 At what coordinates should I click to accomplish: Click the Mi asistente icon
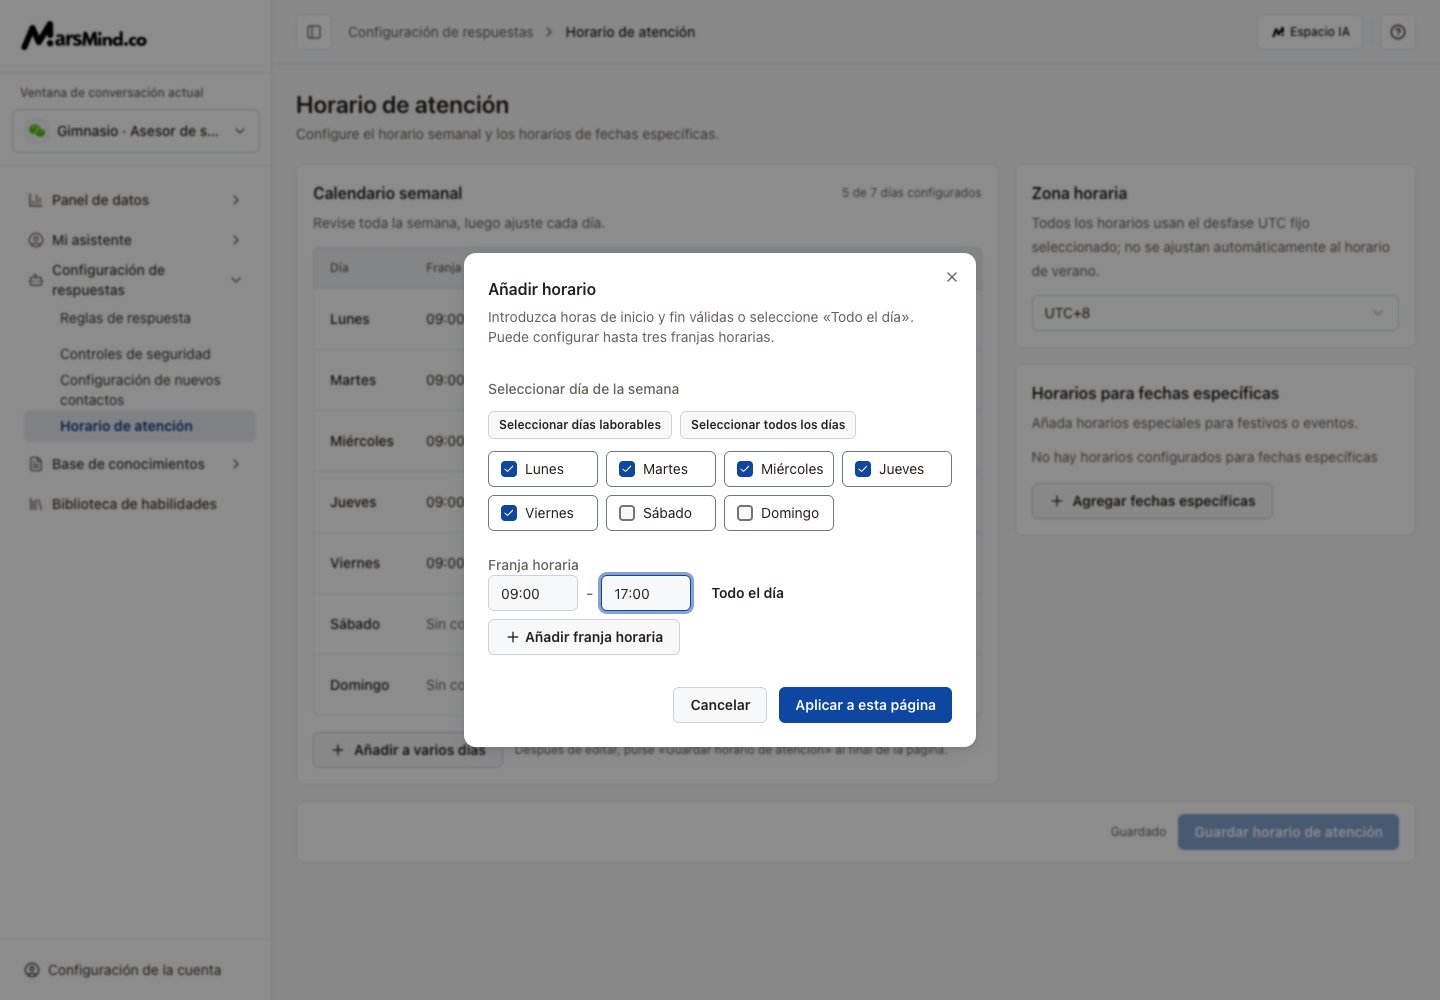[35, 240]
